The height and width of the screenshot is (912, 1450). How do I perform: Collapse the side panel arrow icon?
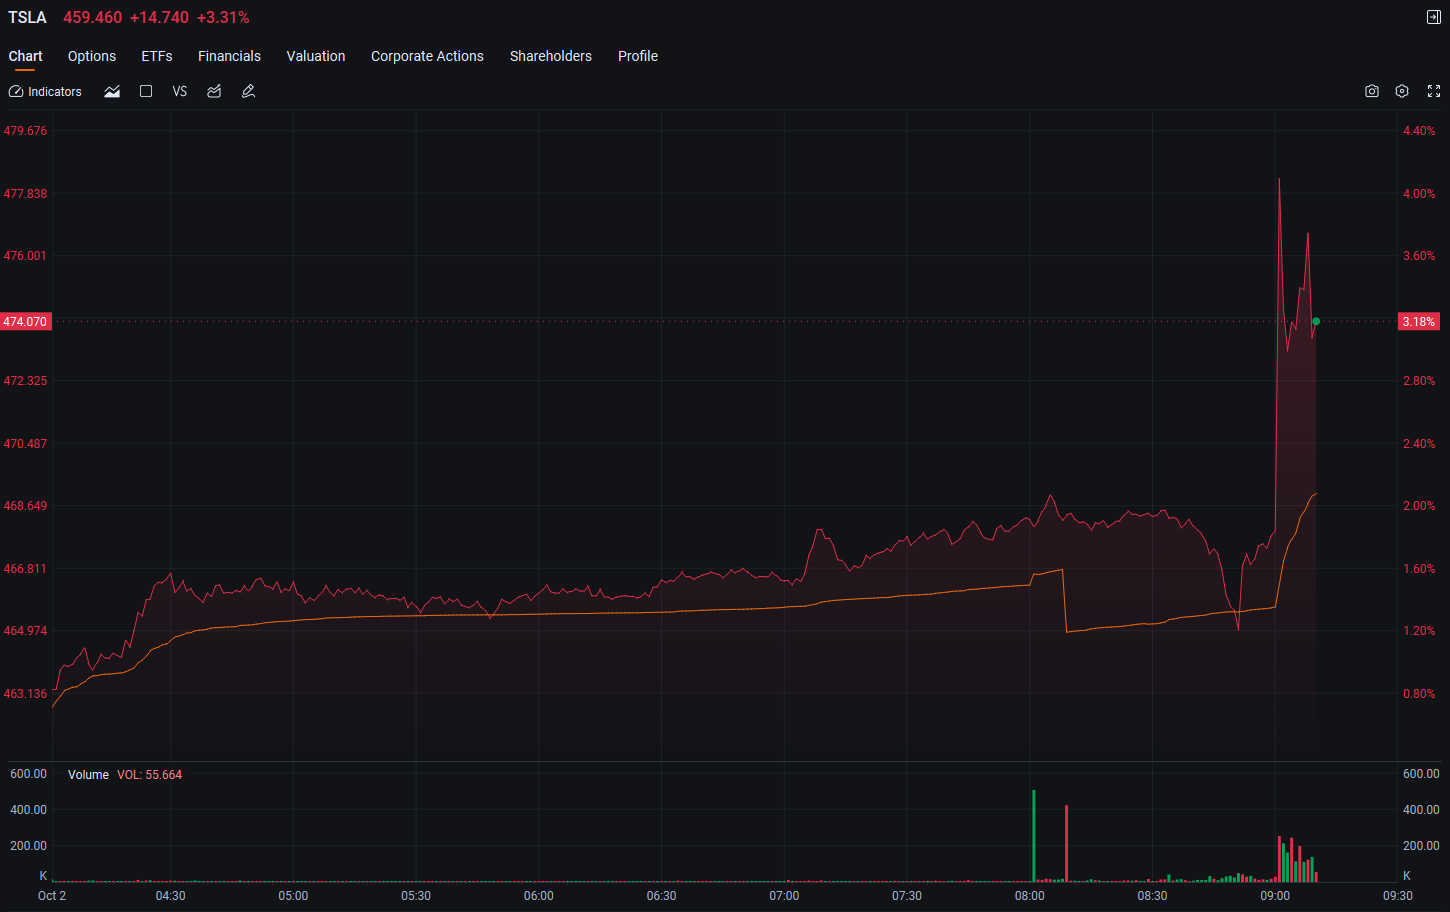1433,17
